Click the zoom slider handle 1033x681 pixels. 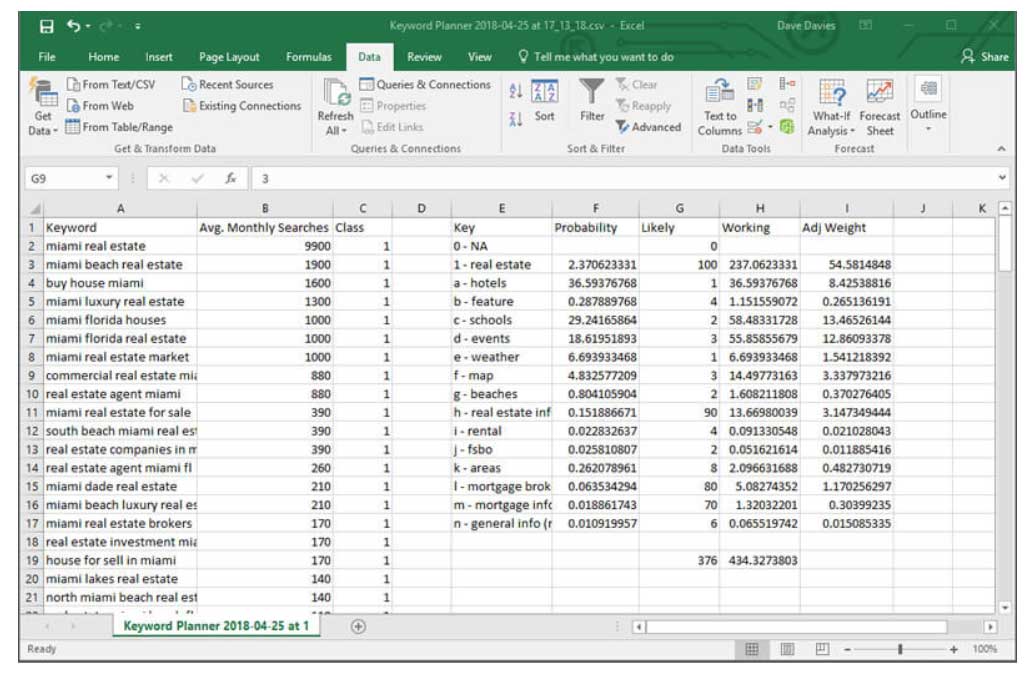tap(900, 649)
